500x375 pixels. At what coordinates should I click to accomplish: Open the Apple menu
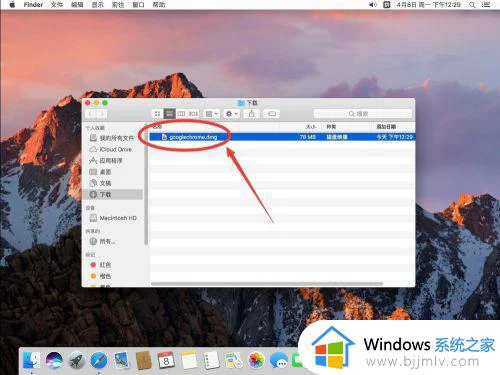(x=12, y=5)
